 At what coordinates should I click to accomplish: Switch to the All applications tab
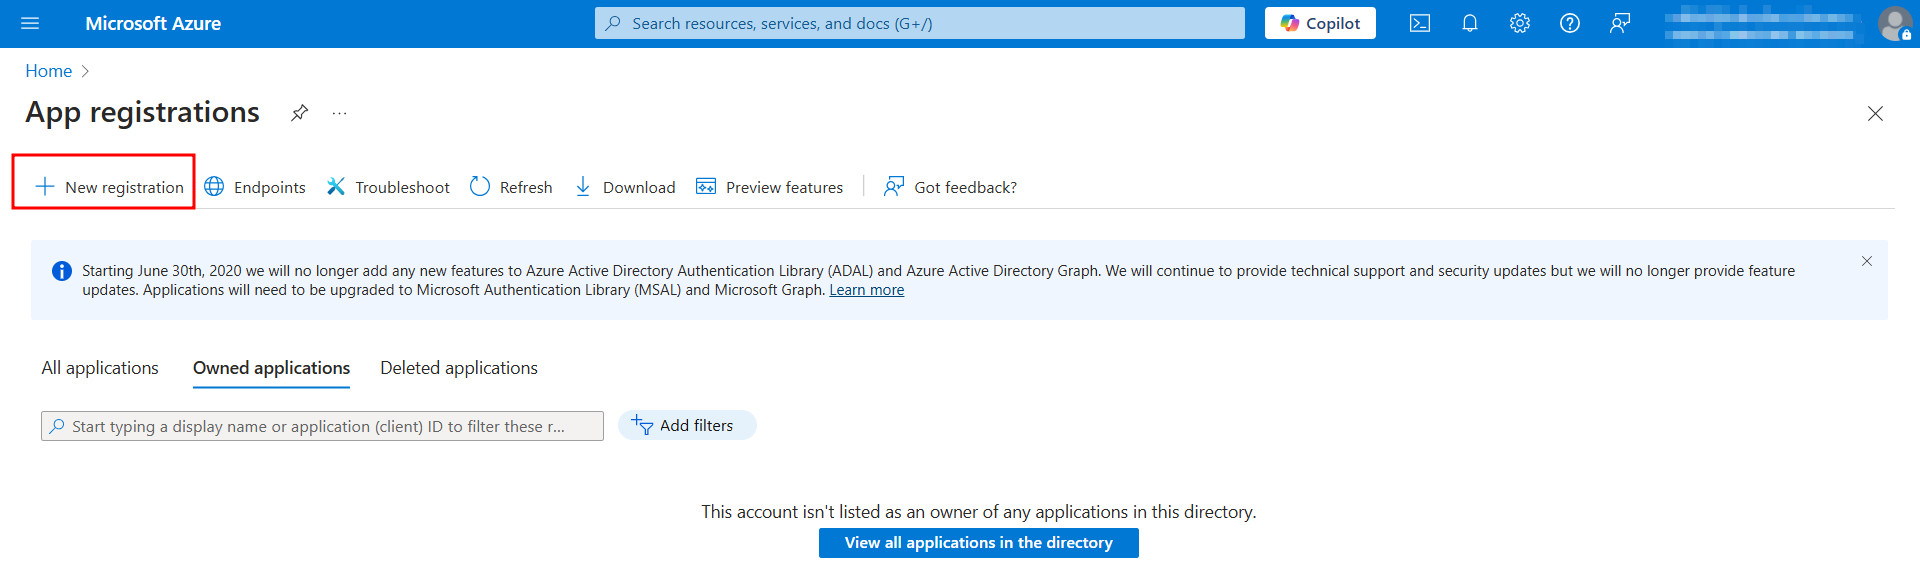[100, 368]
